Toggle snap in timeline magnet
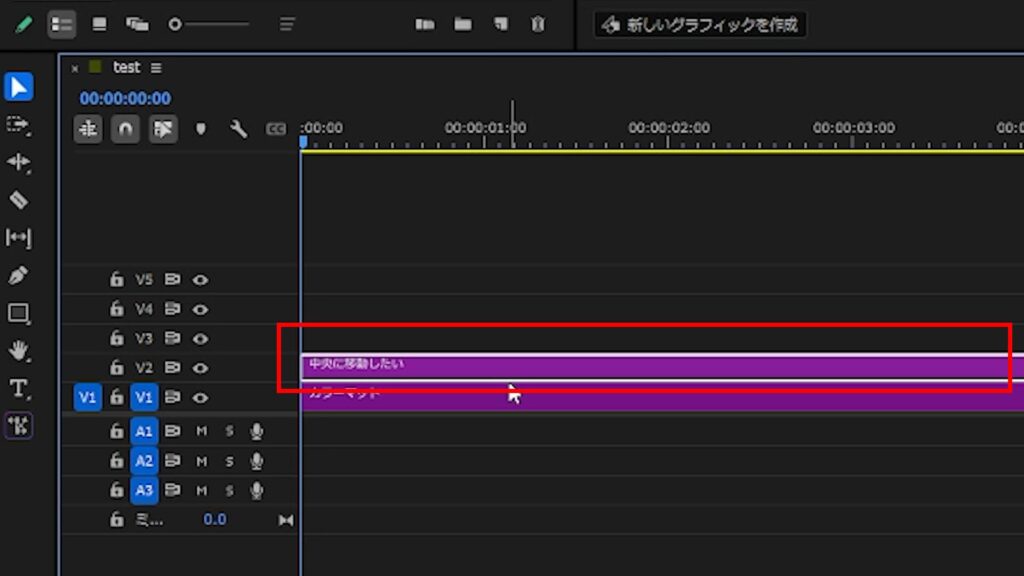 coord(125,129)
